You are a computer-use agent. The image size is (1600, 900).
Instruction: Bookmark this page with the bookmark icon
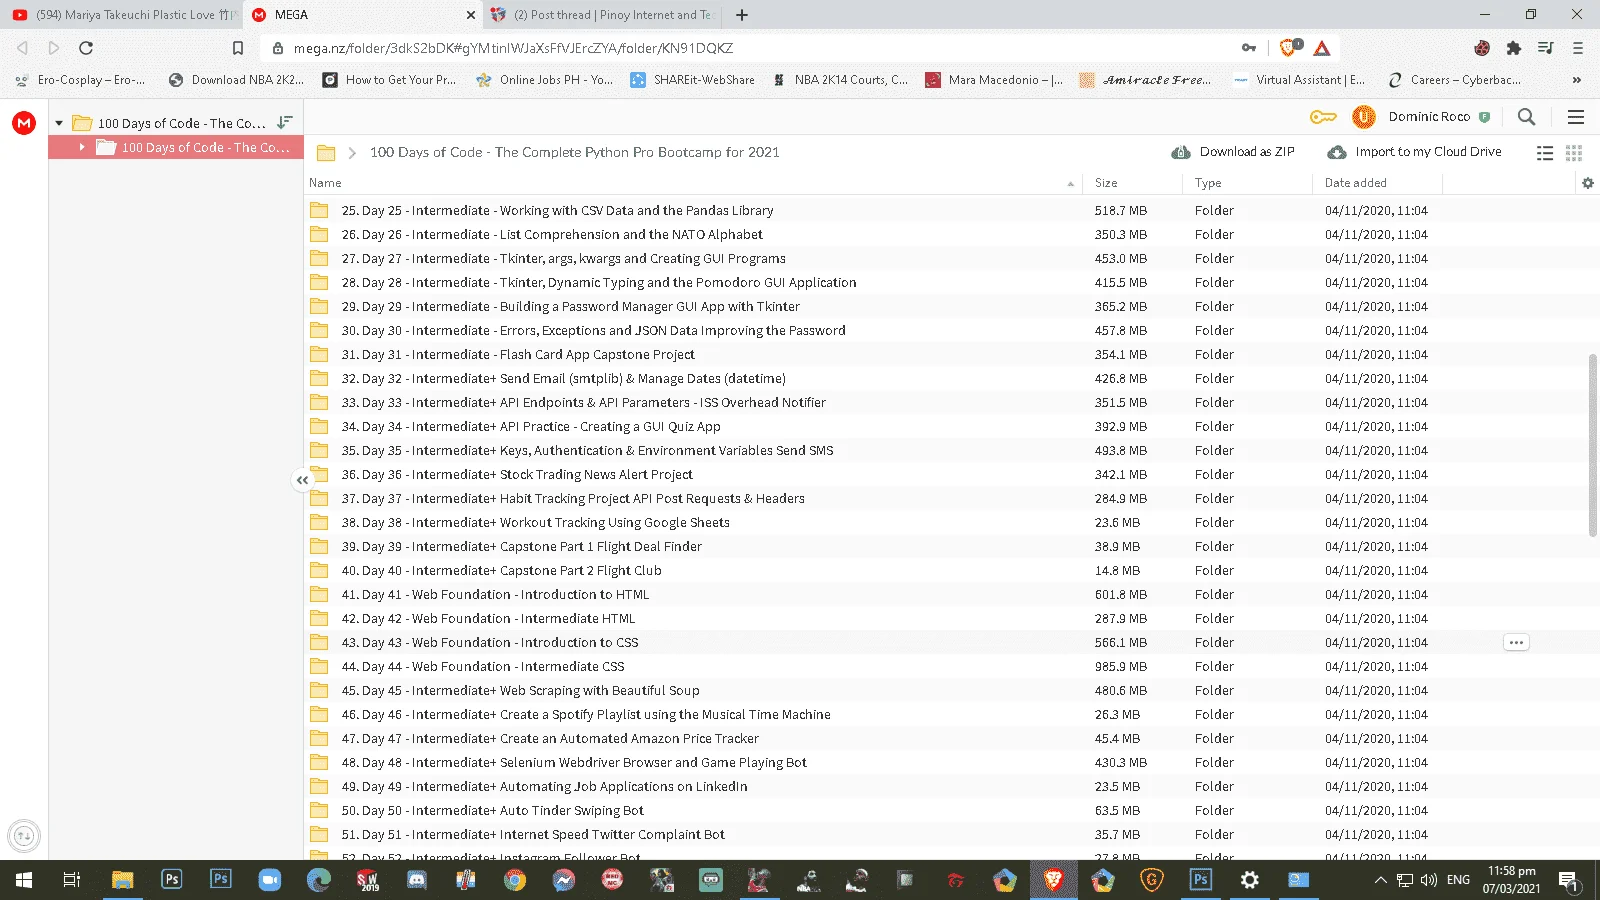pos(238,48)
